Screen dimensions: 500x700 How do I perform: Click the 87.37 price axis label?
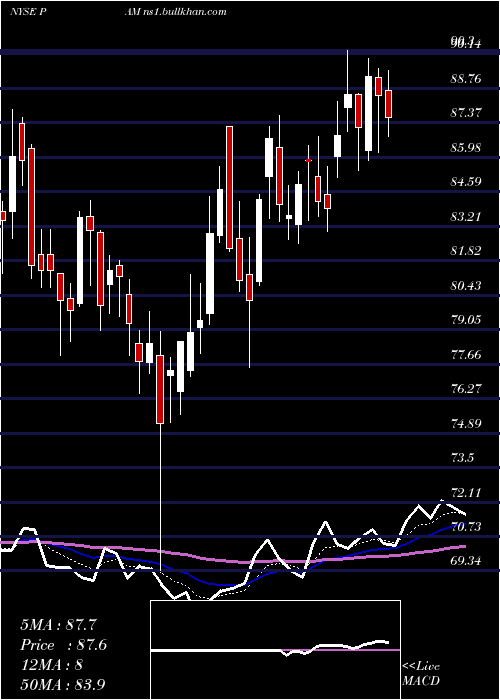467,113
